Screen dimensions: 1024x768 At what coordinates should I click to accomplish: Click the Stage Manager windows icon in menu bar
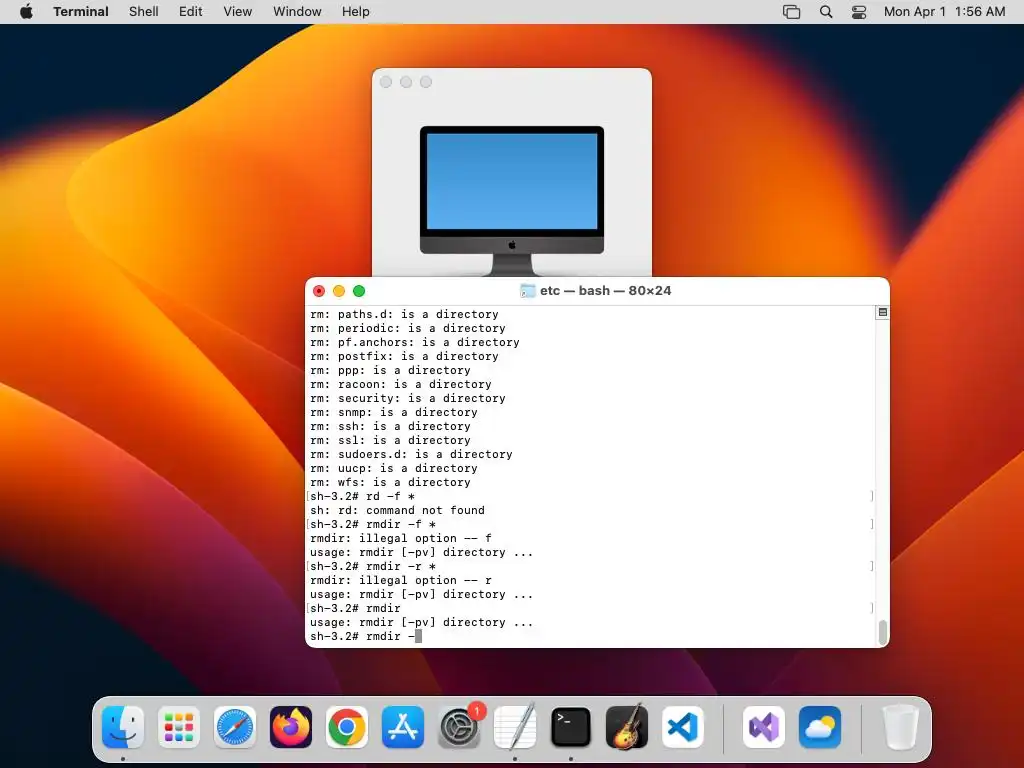(792, 12)
